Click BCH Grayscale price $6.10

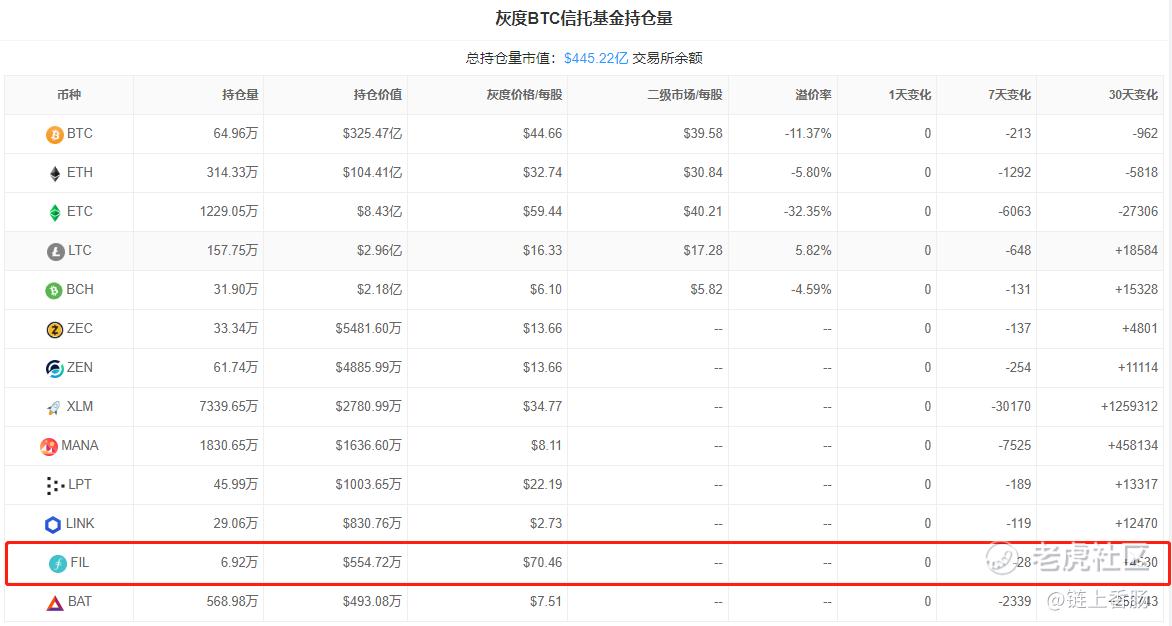(x=546, y=289)
